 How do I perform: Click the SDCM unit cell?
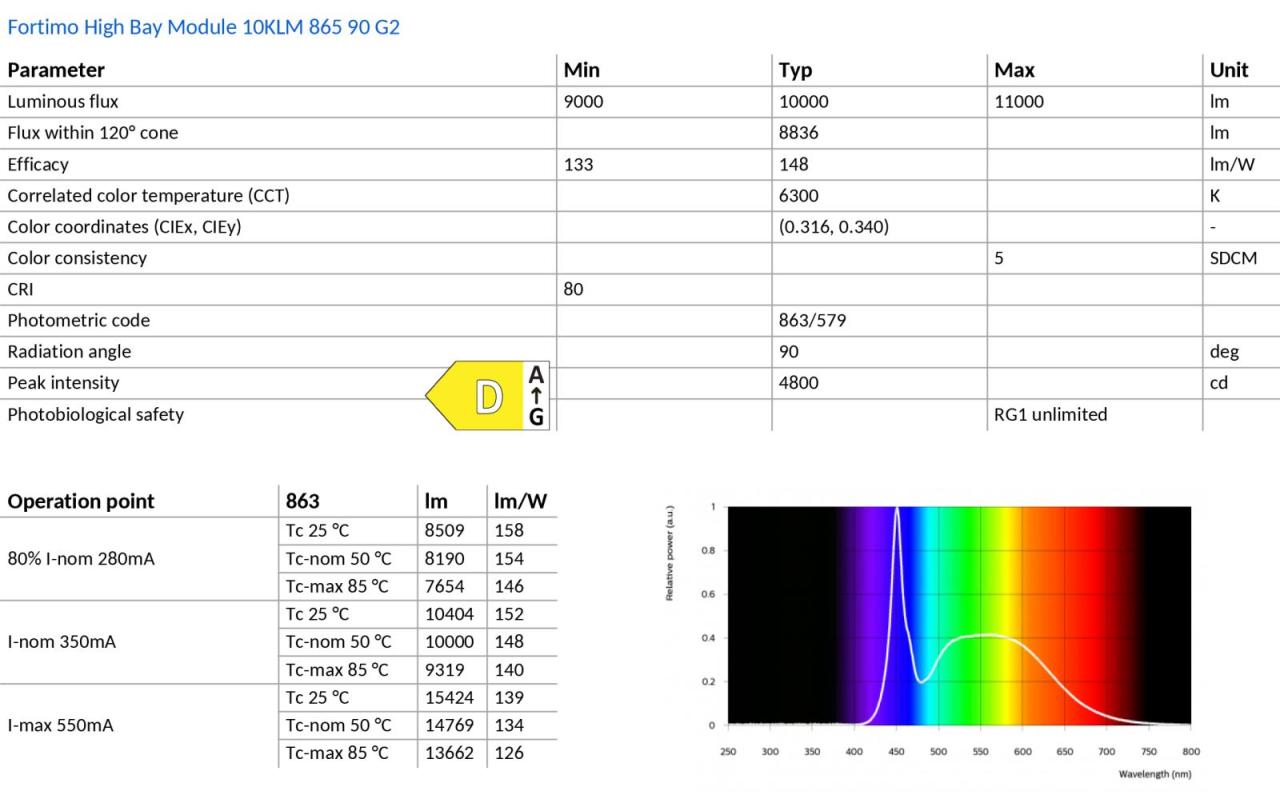tap(1233, 258)
